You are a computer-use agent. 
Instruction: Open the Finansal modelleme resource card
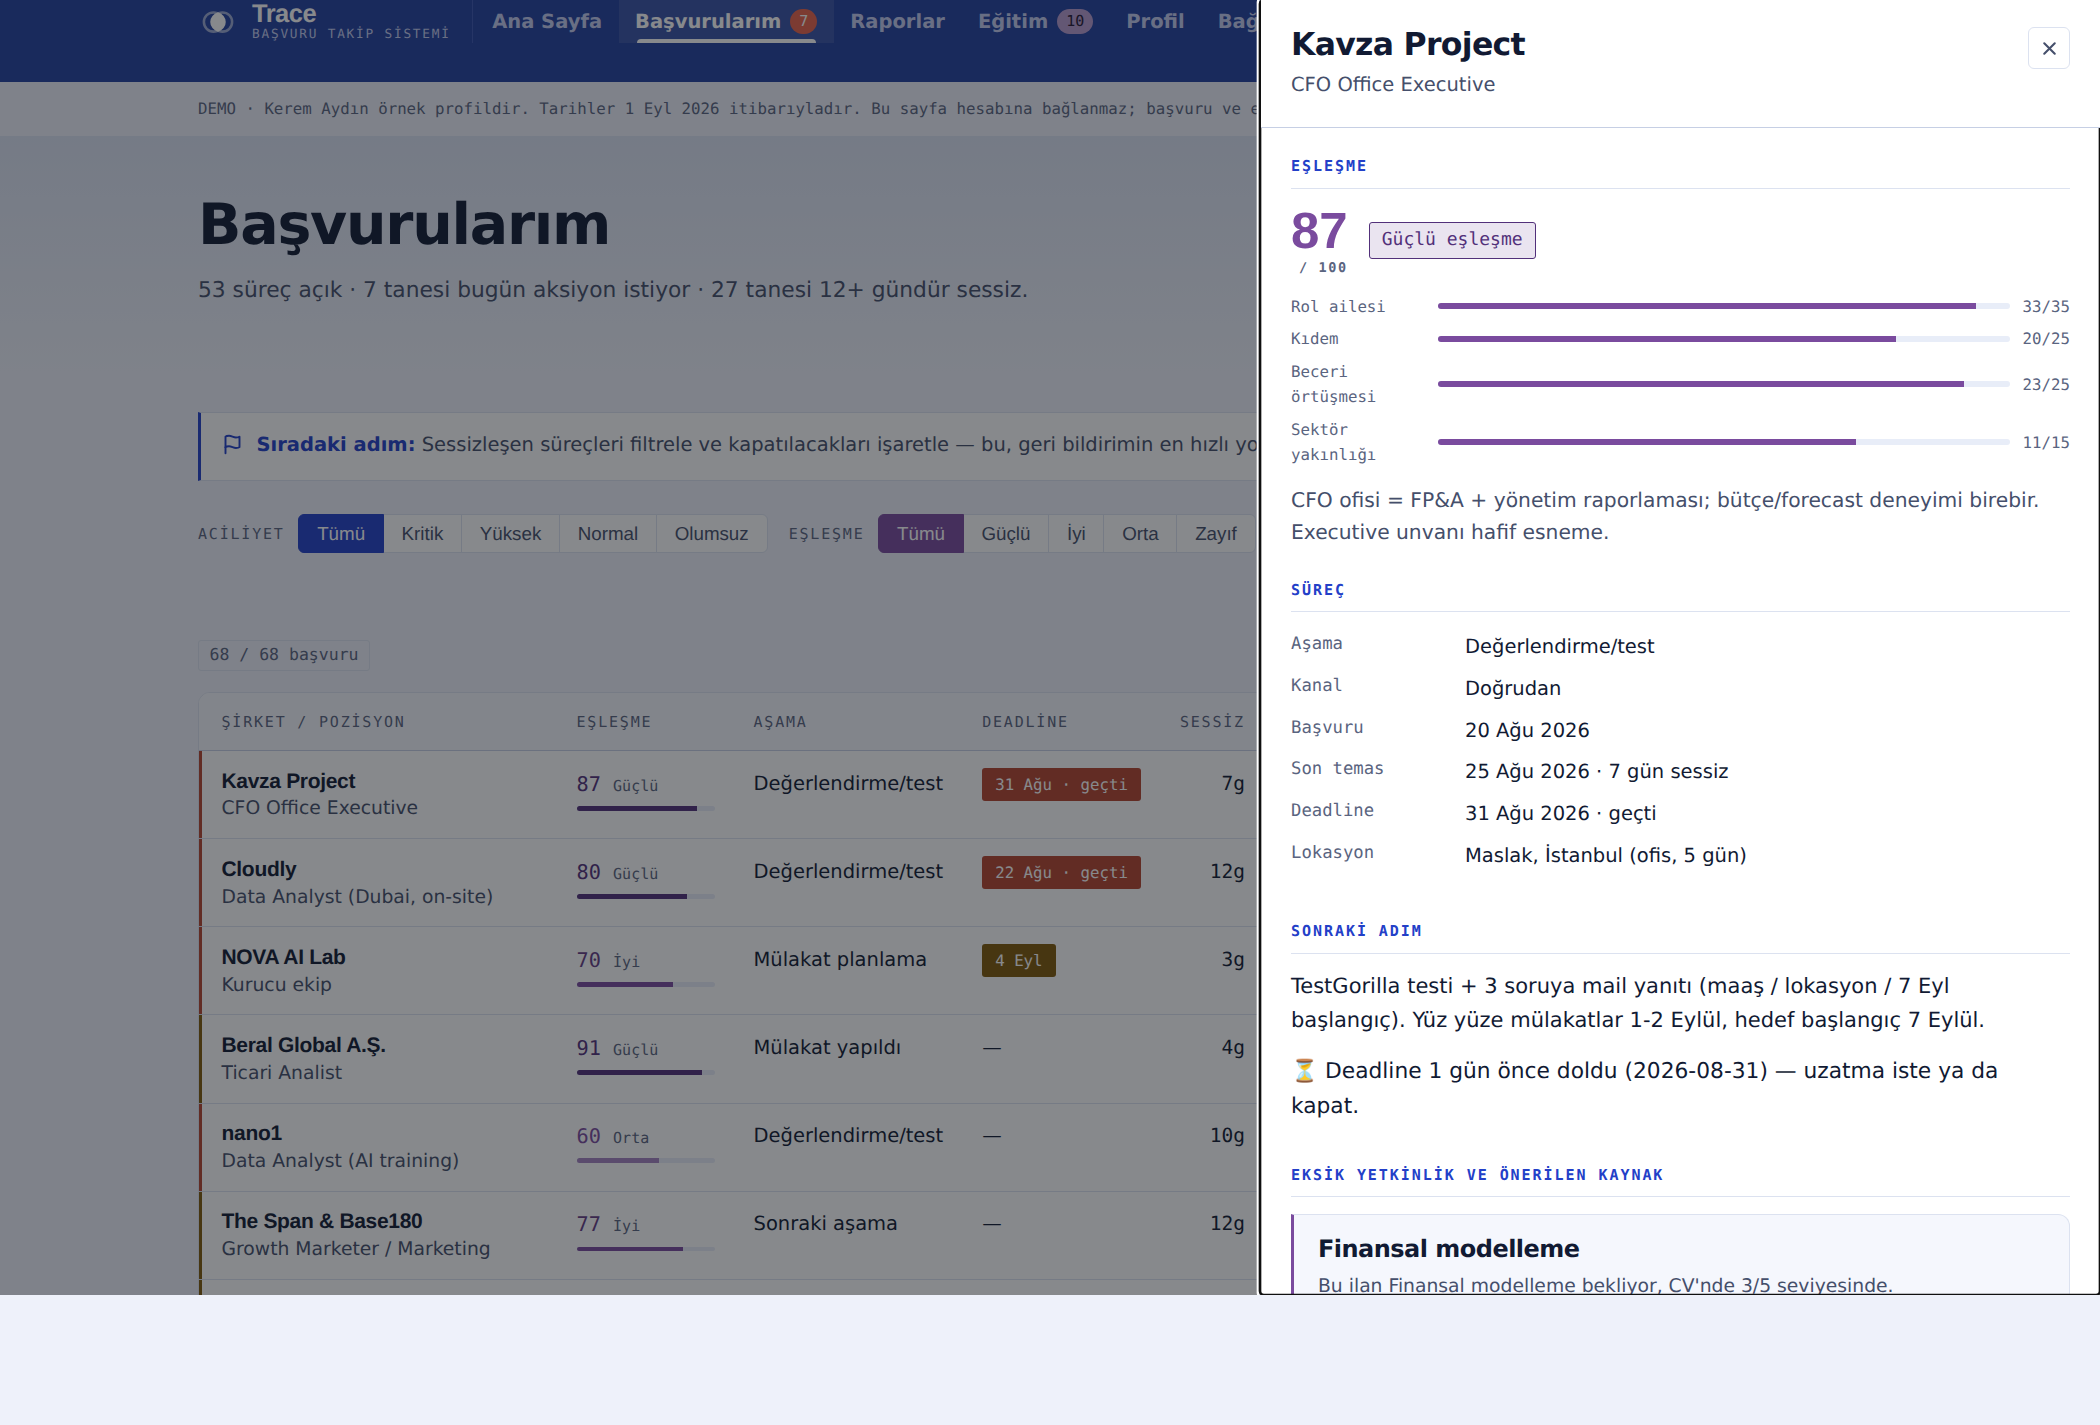[x=1680, y=1255]
